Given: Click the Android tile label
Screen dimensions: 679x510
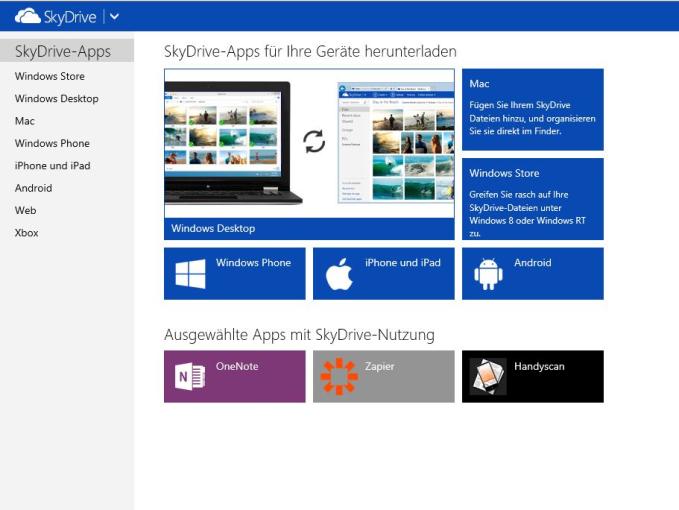Looking at the screenshot, I should [x=533, y=263].
